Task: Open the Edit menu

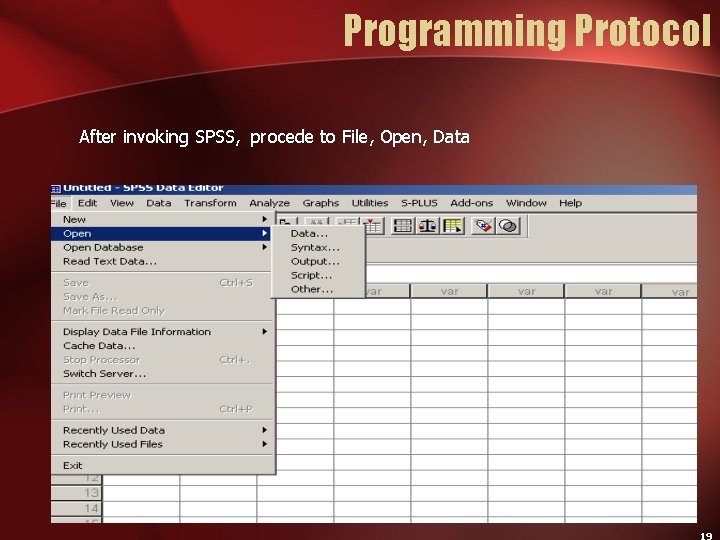Action: pos(87,203)
